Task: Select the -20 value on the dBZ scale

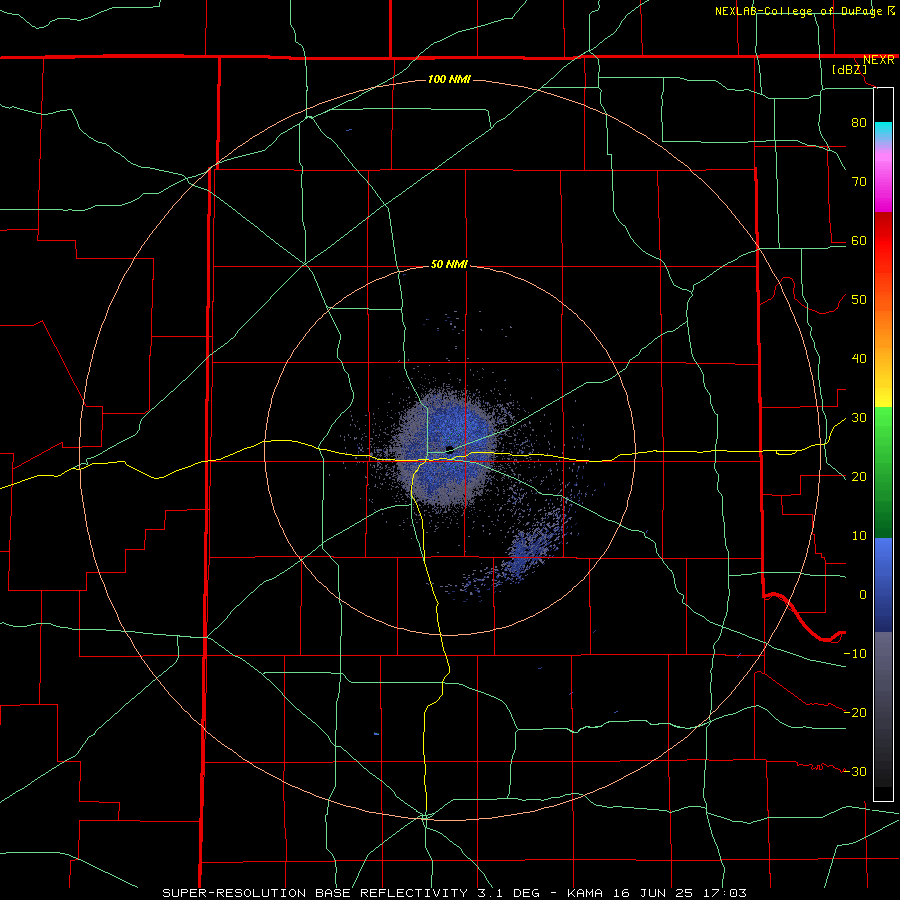Action: click(x=855, y=712)
